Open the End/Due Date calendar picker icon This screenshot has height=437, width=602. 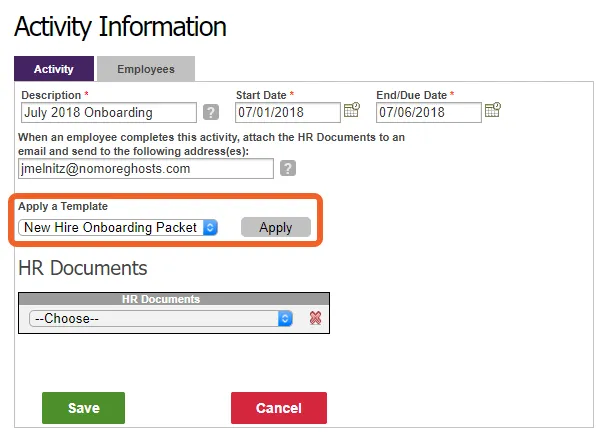coord(493,110)
